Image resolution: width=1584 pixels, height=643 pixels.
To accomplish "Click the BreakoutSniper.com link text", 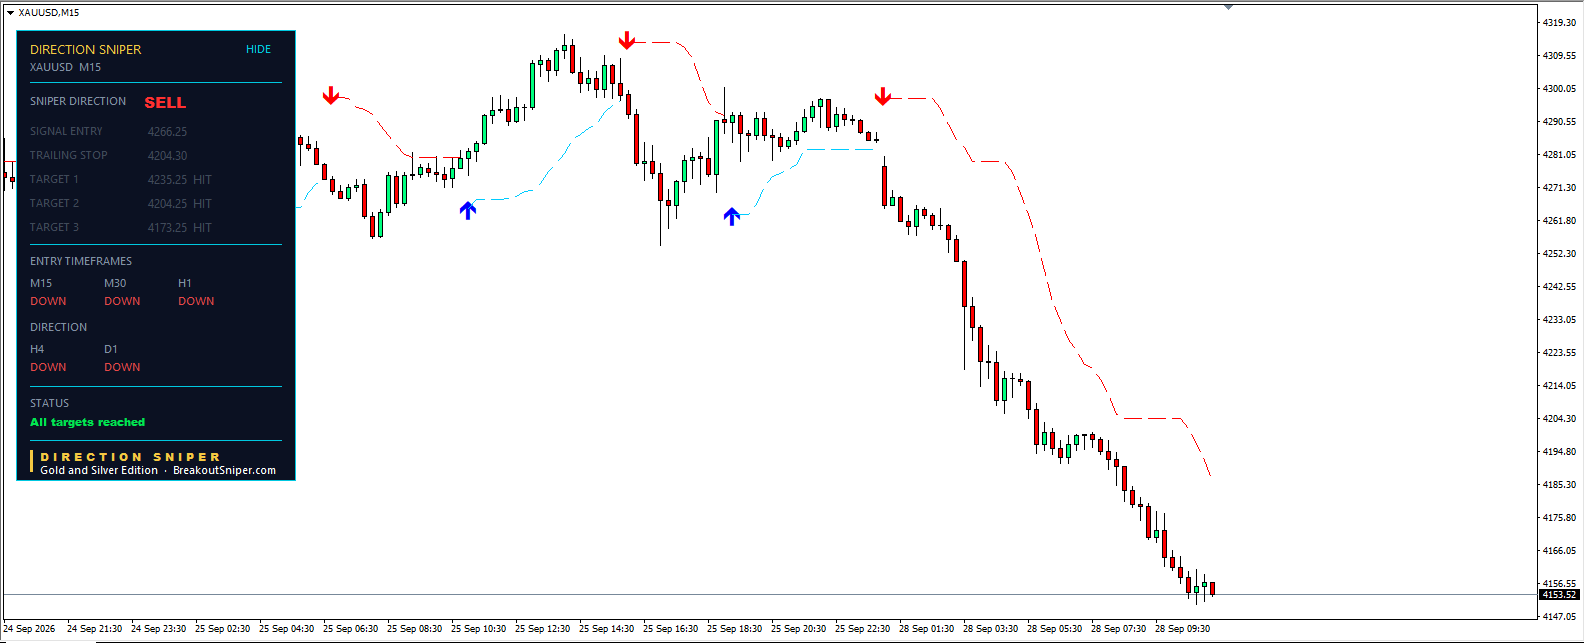I will [224, 470].
